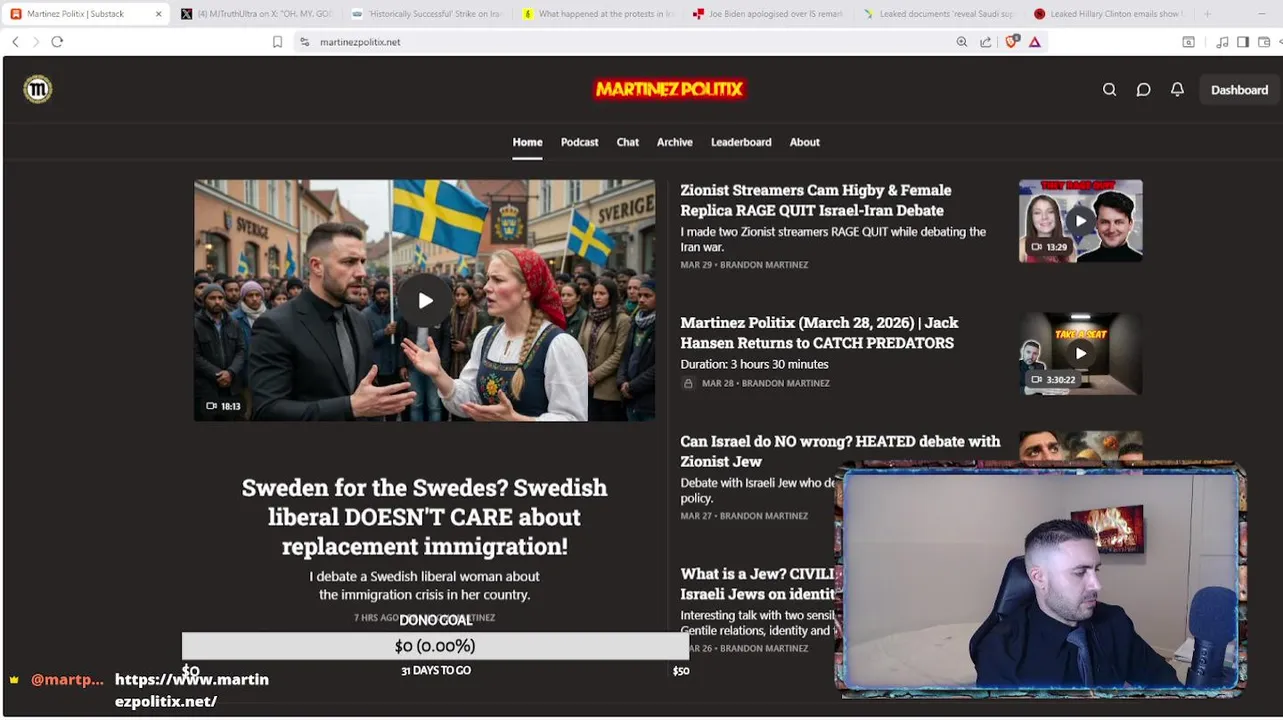Switch to Leaked Hillary Clinton emails tab
This screenshot has width=1283, height=720.
[1109, 14]
